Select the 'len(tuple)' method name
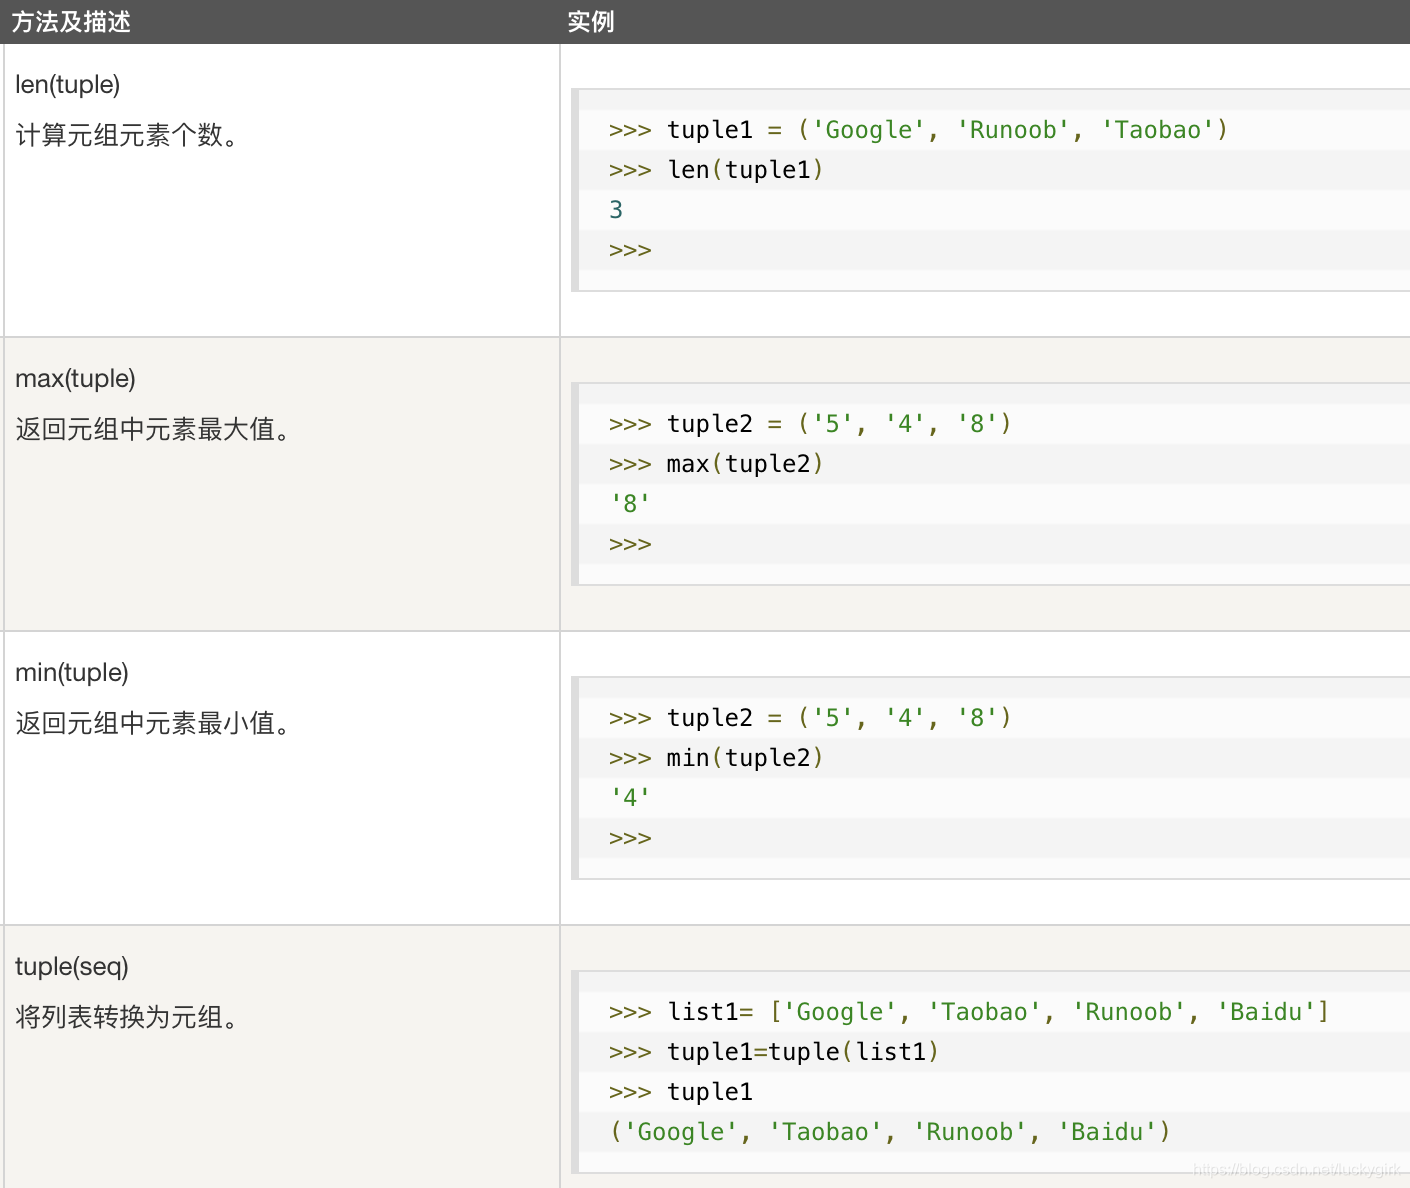The width and height of the screenshot is (1410, 1188). tap(68, 85)
